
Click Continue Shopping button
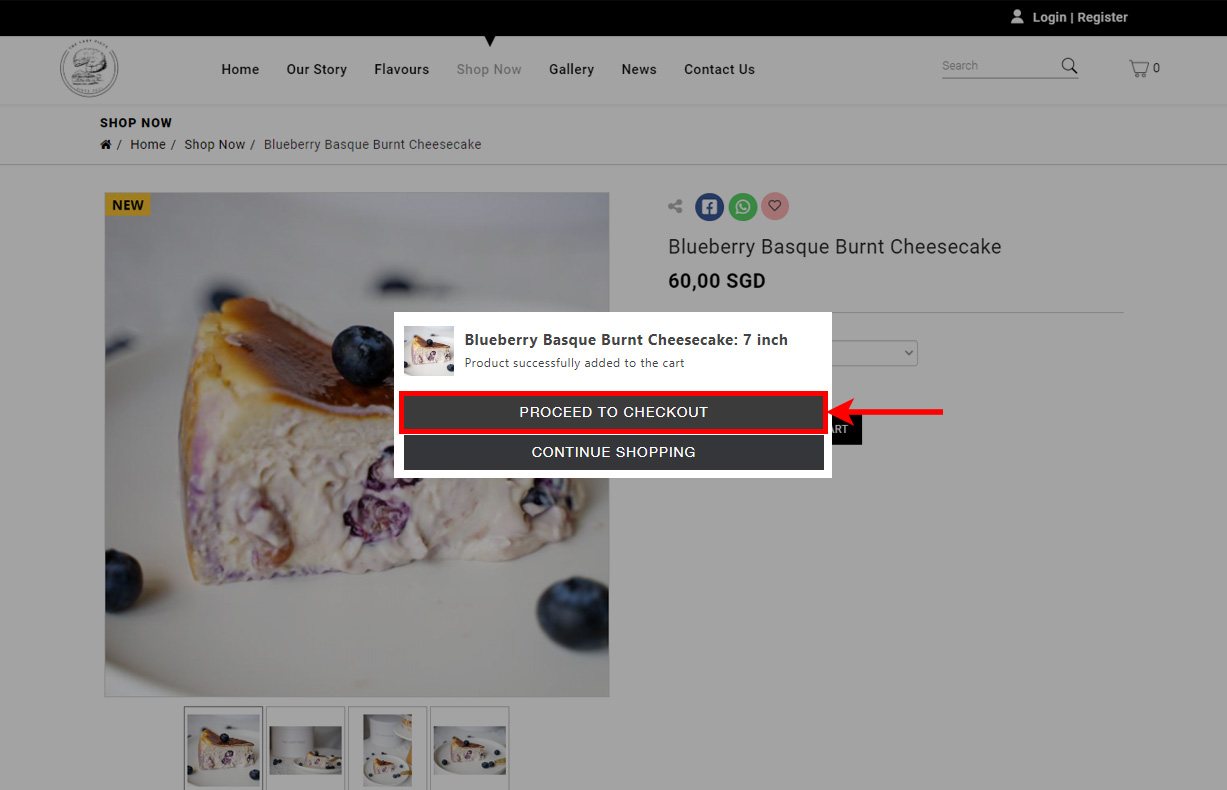click(x=613, y=452)
